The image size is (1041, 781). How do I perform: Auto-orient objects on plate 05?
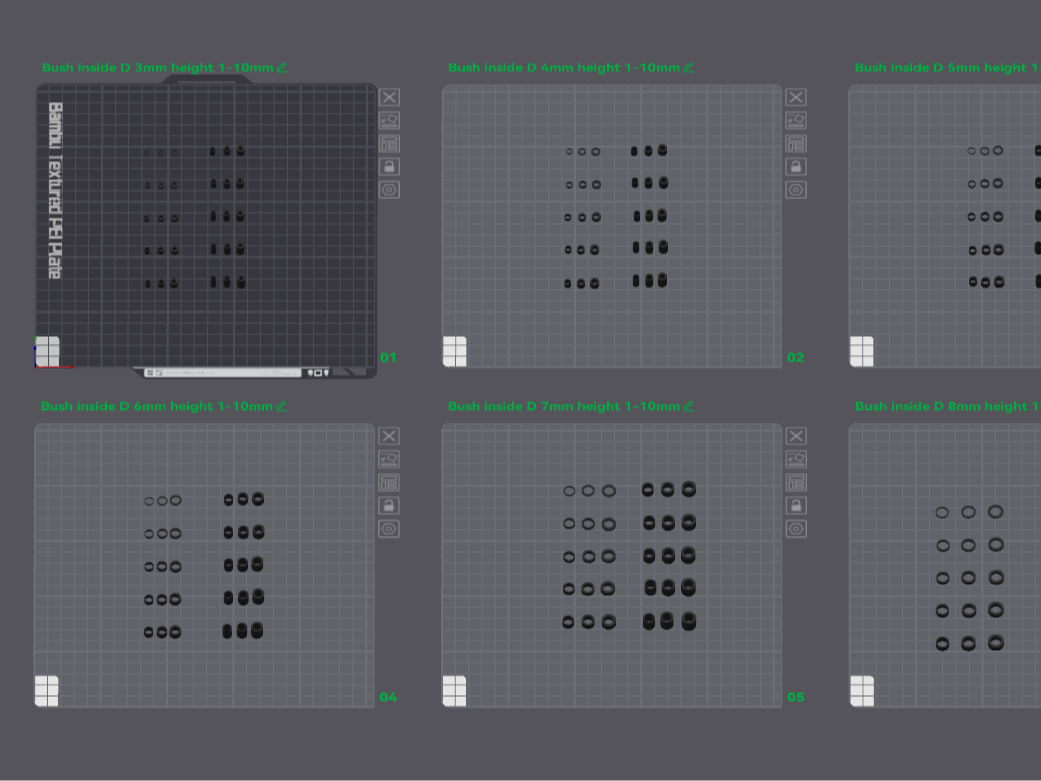click(796, 460)
